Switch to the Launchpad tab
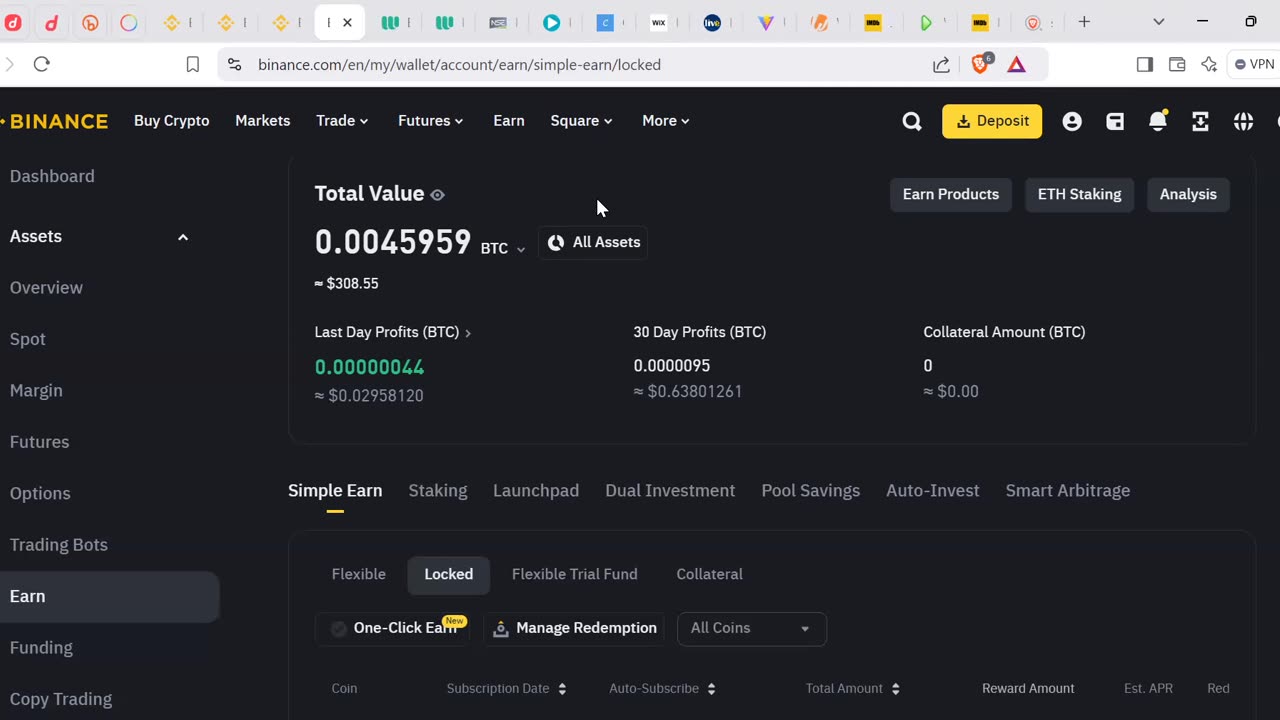 (x=536, y=491)
